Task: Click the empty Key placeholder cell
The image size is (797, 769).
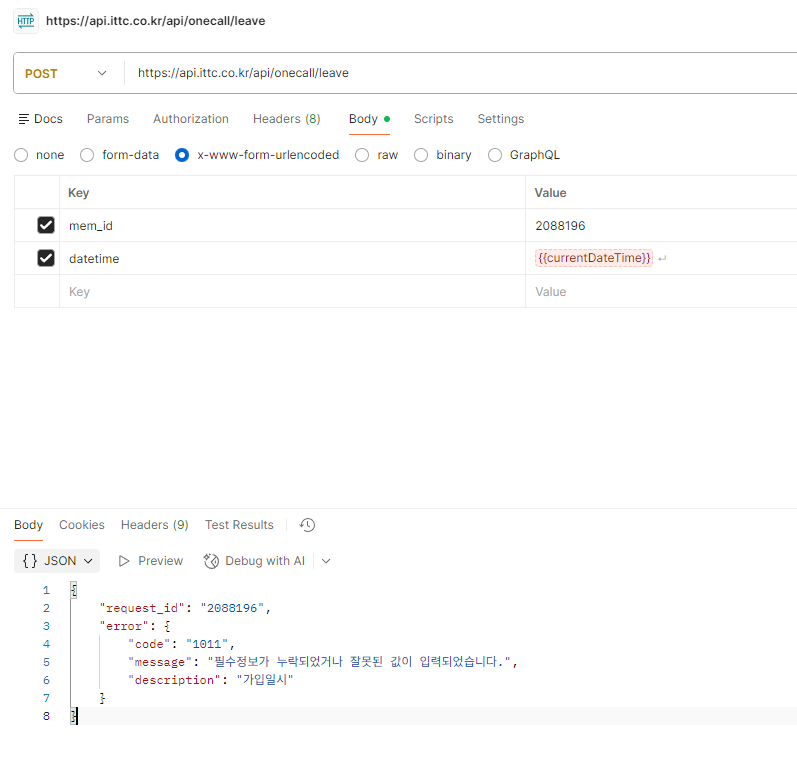Action: (292, 292)
